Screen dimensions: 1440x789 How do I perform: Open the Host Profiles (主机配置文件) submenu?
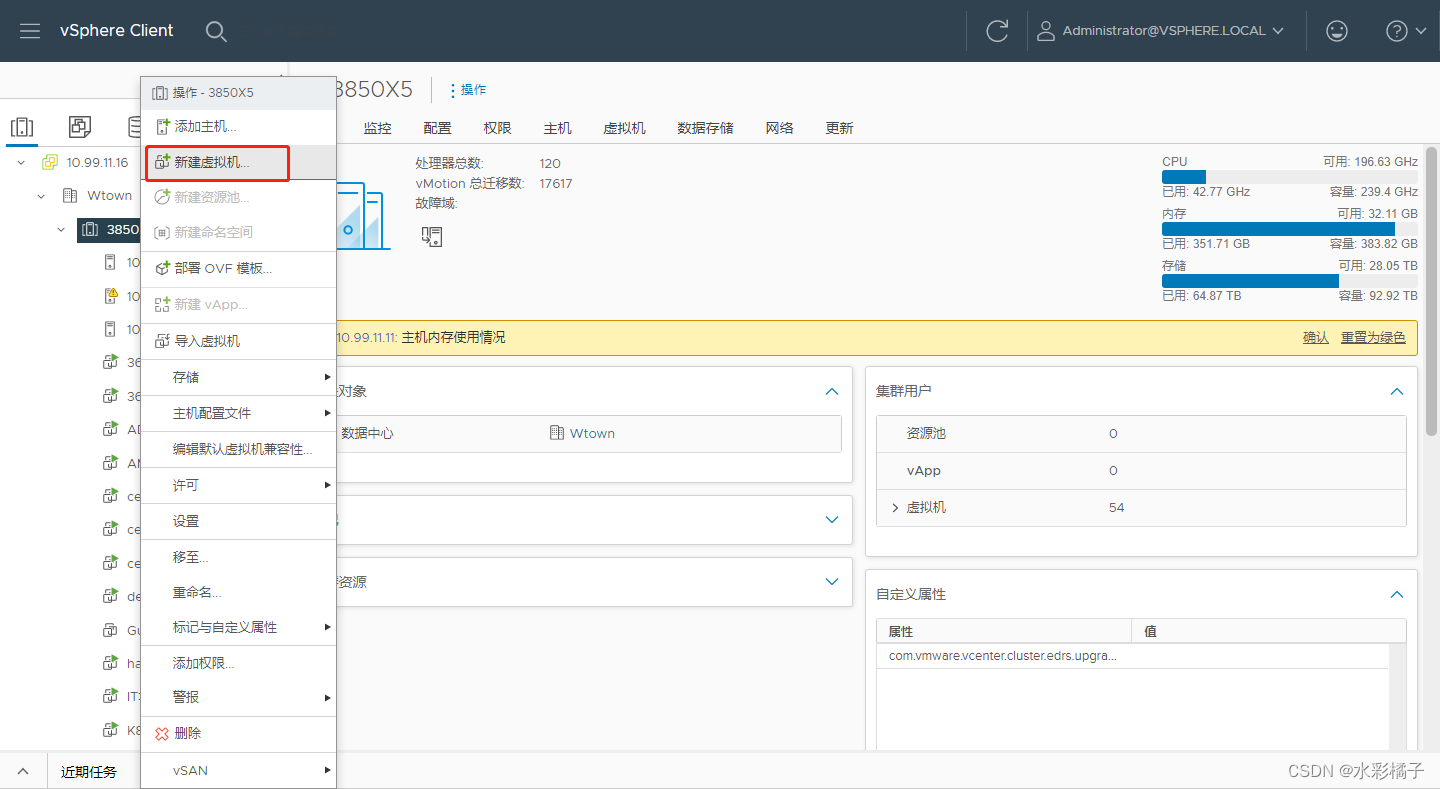pyautogui.click(x=238, y=413)
